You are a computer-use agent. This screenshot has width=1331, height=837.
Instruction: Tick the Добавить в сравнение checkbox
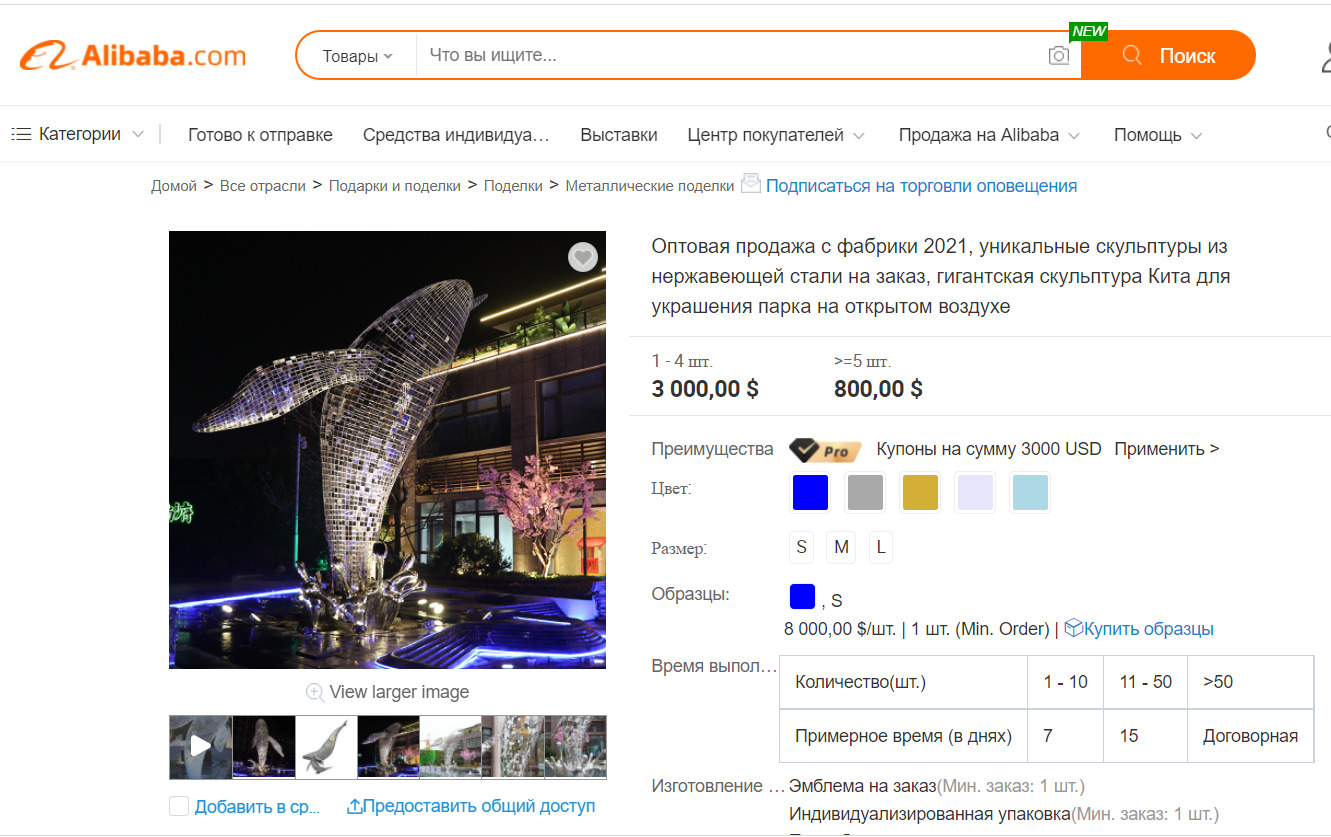click(x=179, y=806)
